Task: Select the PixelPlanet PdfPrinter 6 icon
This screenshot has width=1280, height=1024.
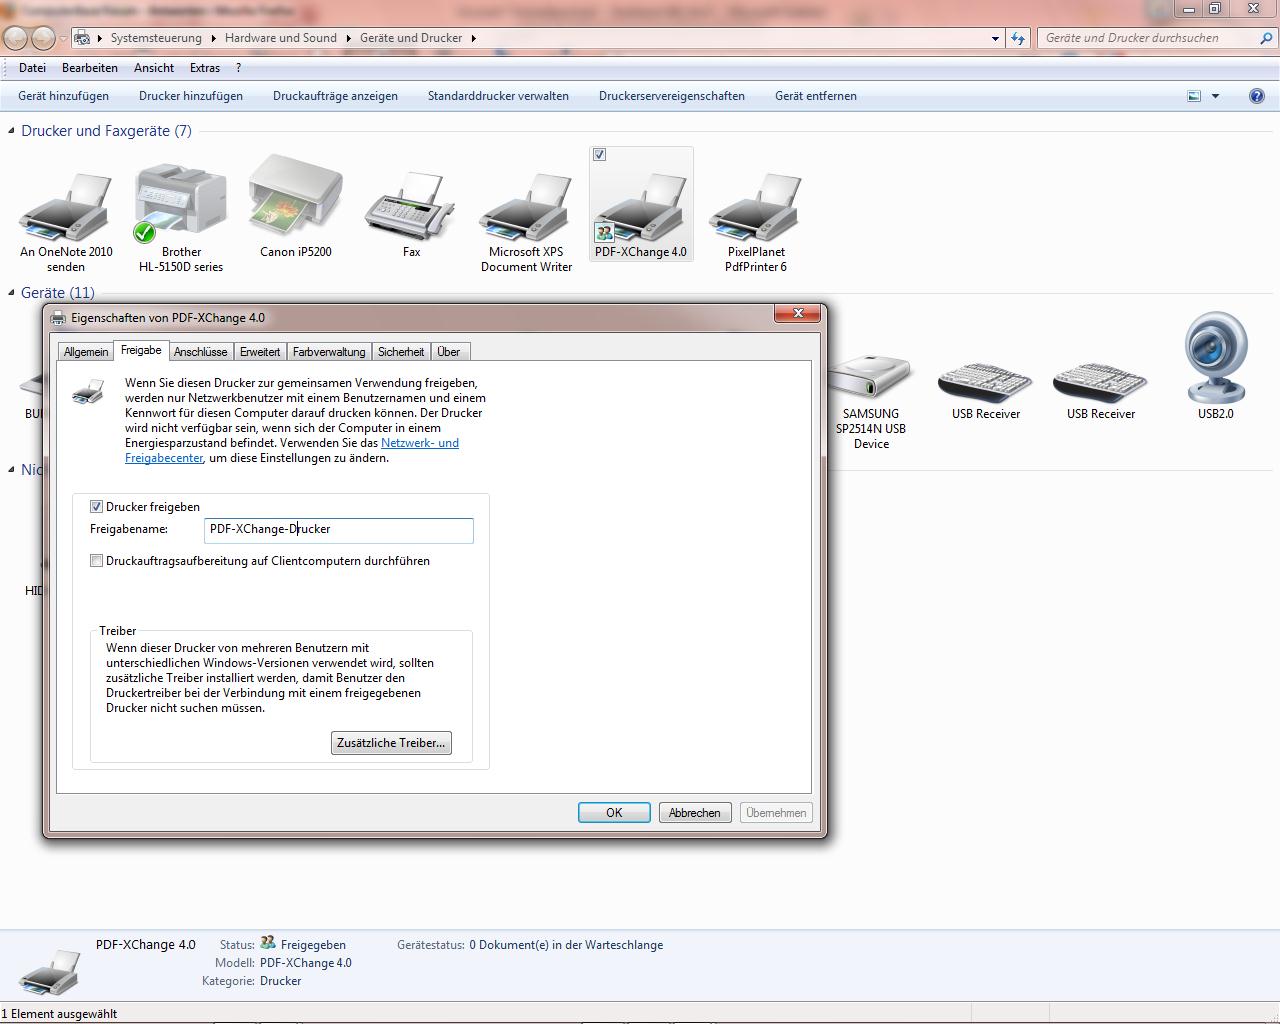Action: [756, 222]
